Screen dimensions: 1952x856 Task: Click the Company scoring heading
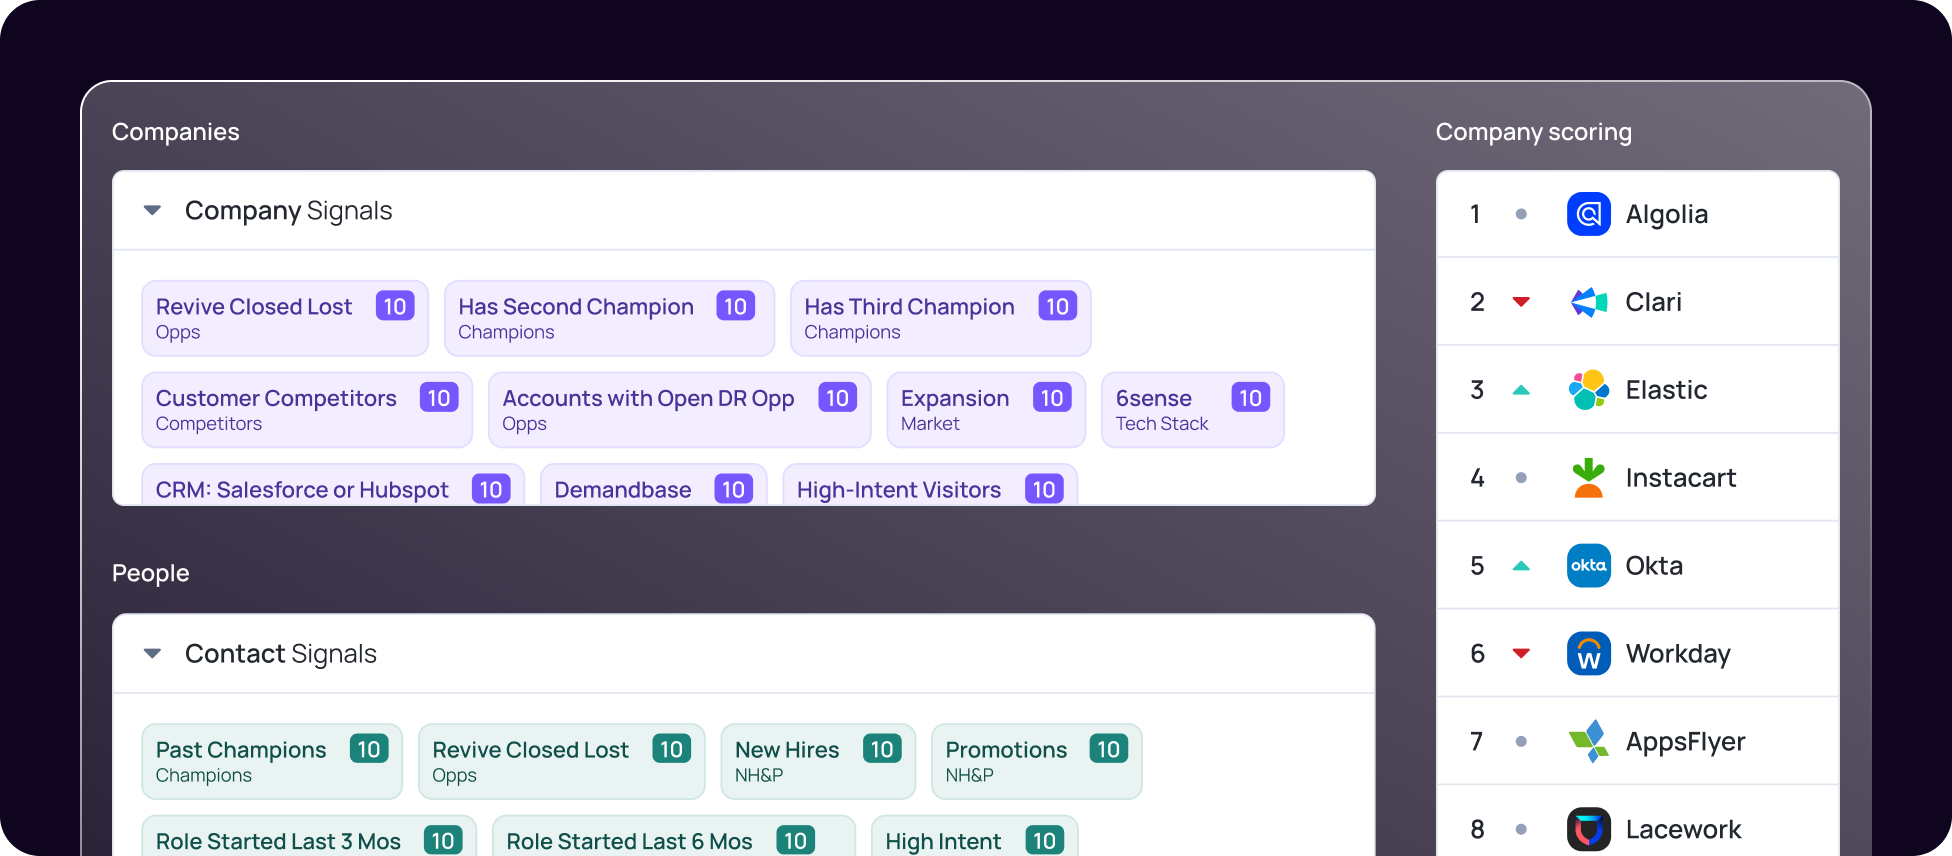click(x=1533, y=132)
